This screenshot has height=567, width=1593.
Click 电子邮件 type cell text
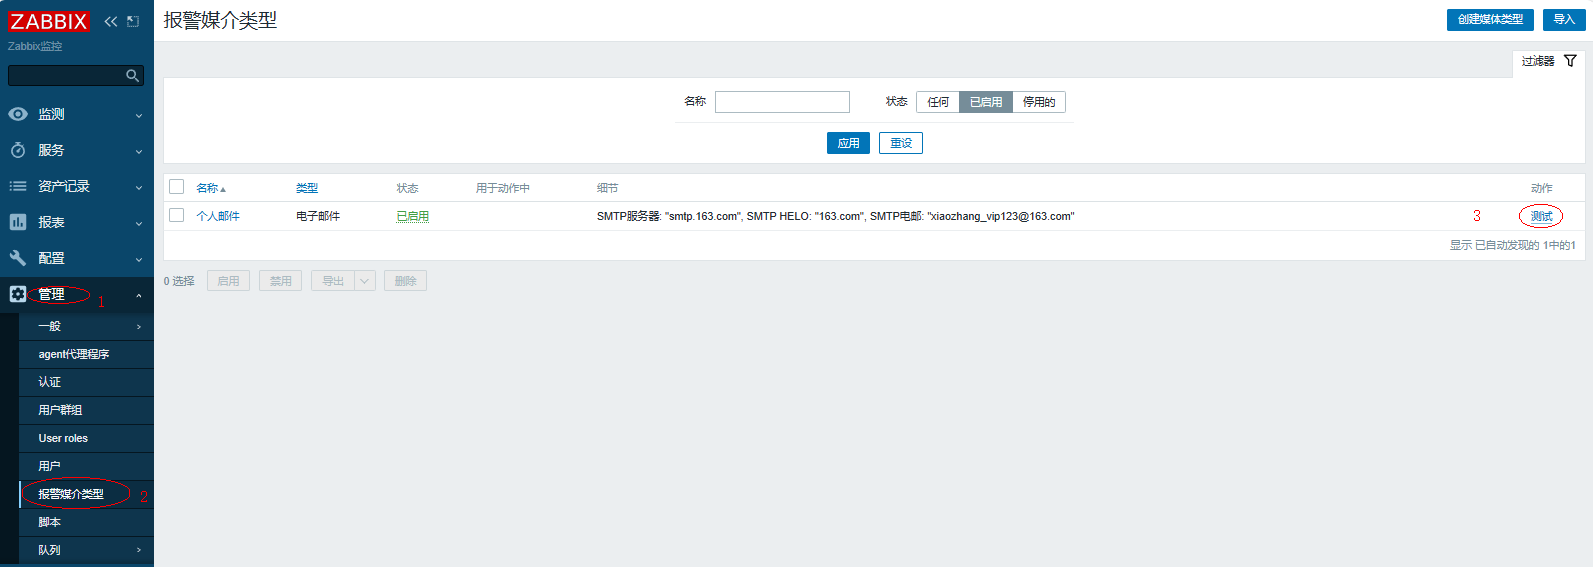coord(318,216)
